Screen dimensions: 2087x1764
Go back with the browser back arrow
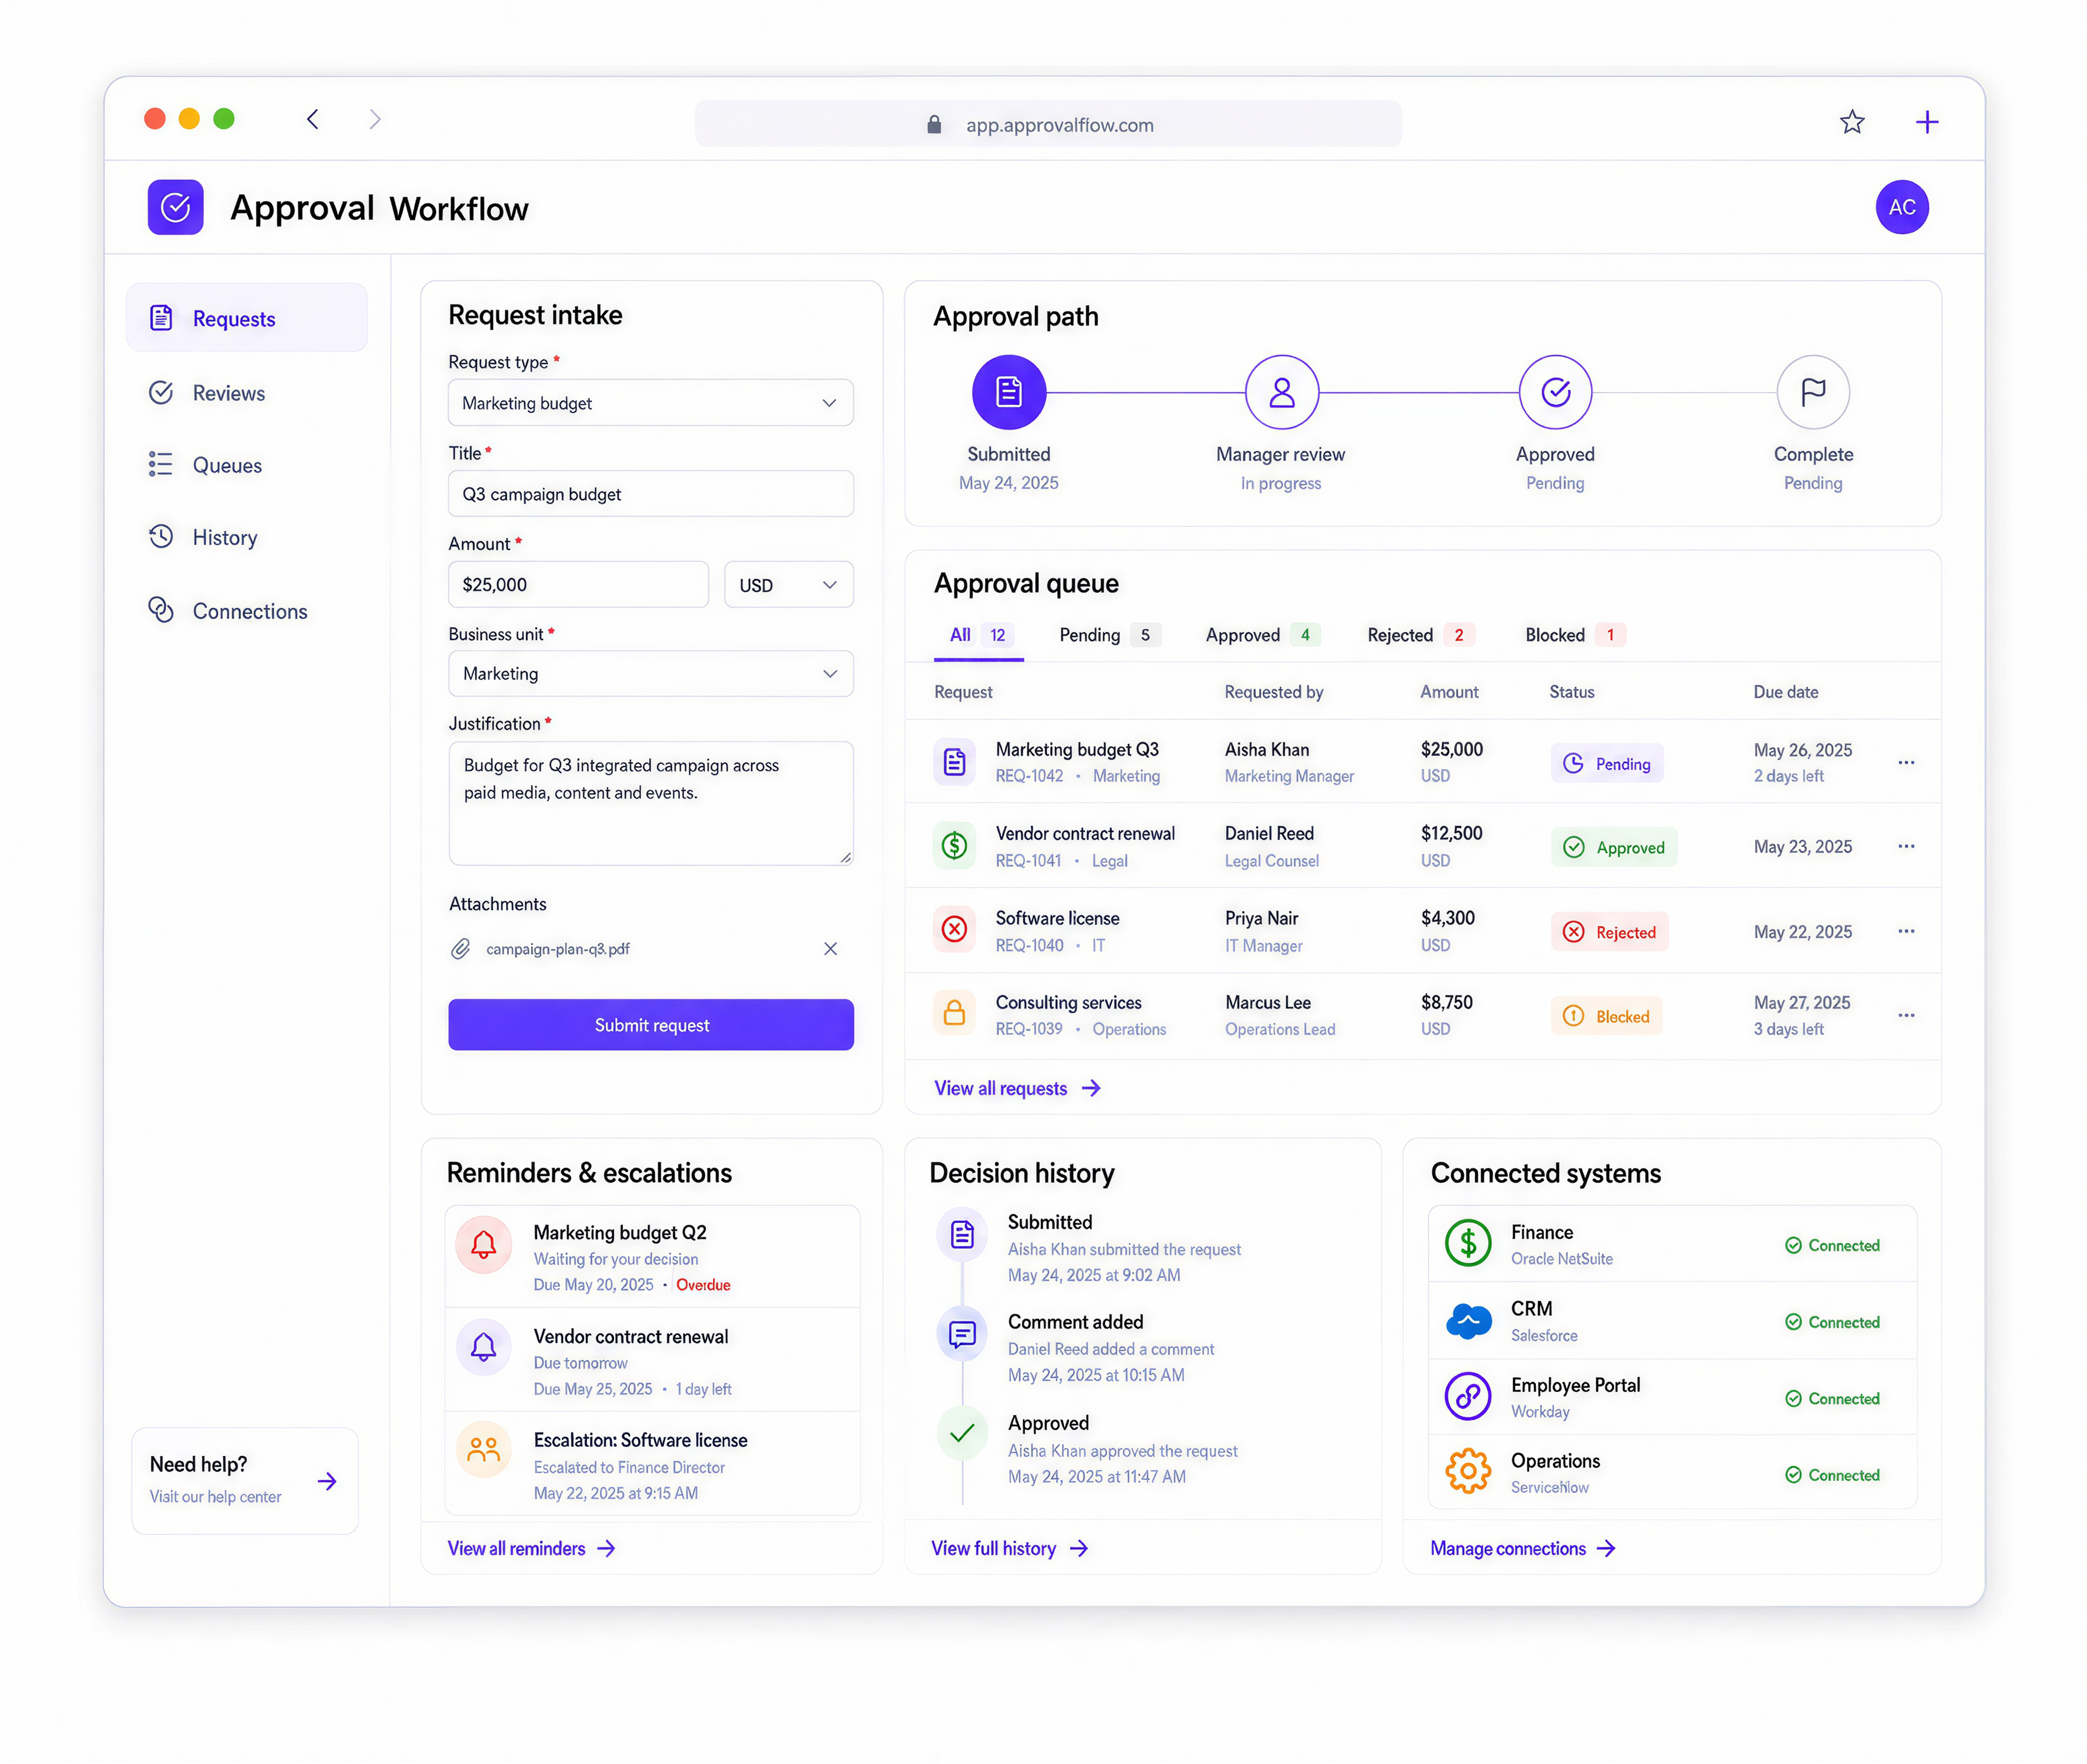coord(313,120)
